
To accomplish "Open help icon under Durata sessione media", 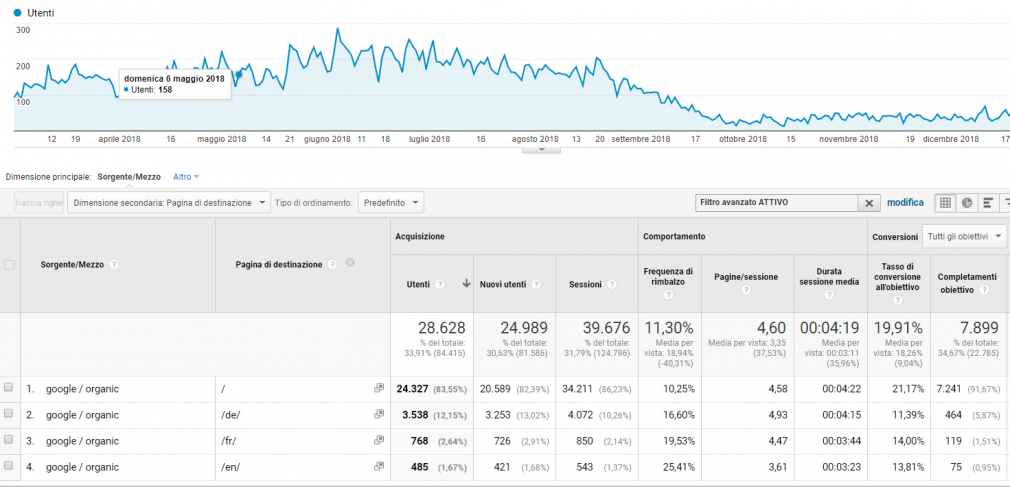I will (x=829, y=295).
